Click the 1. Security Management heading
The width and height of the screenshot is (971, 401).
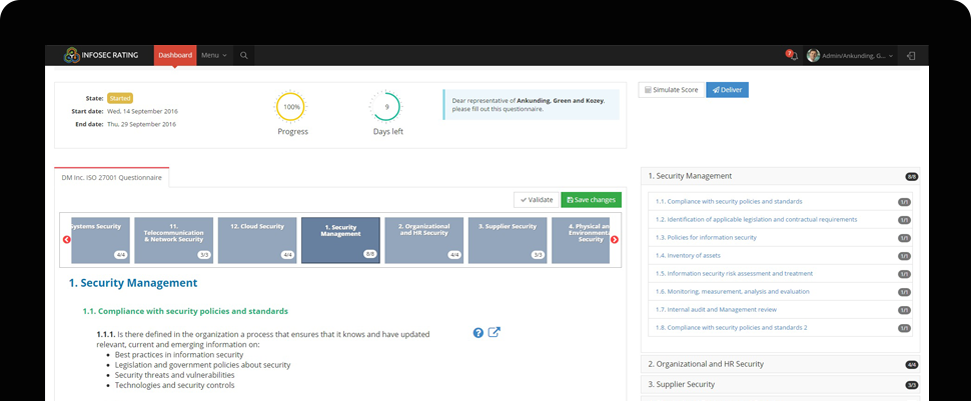(133, 283)
